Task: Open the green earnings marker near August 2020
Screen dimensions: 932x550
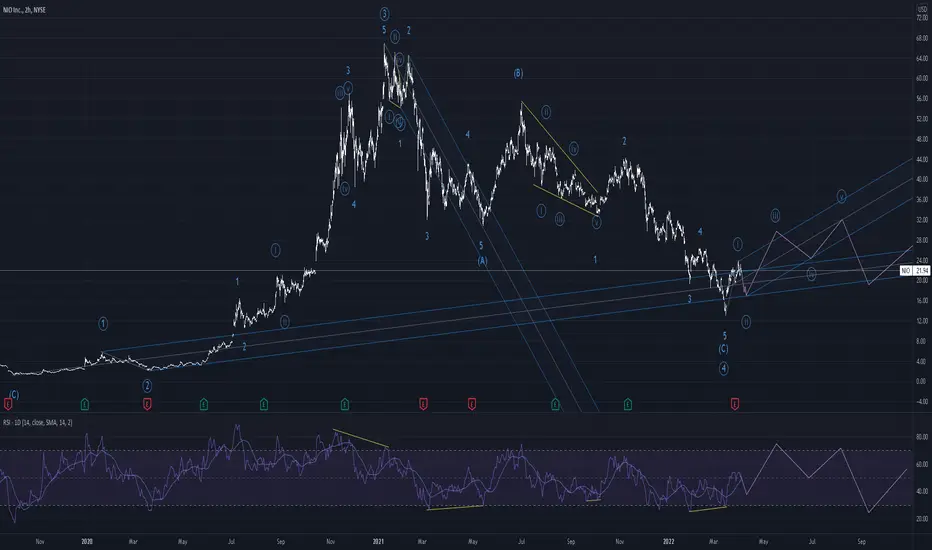Action: (264, 404)
